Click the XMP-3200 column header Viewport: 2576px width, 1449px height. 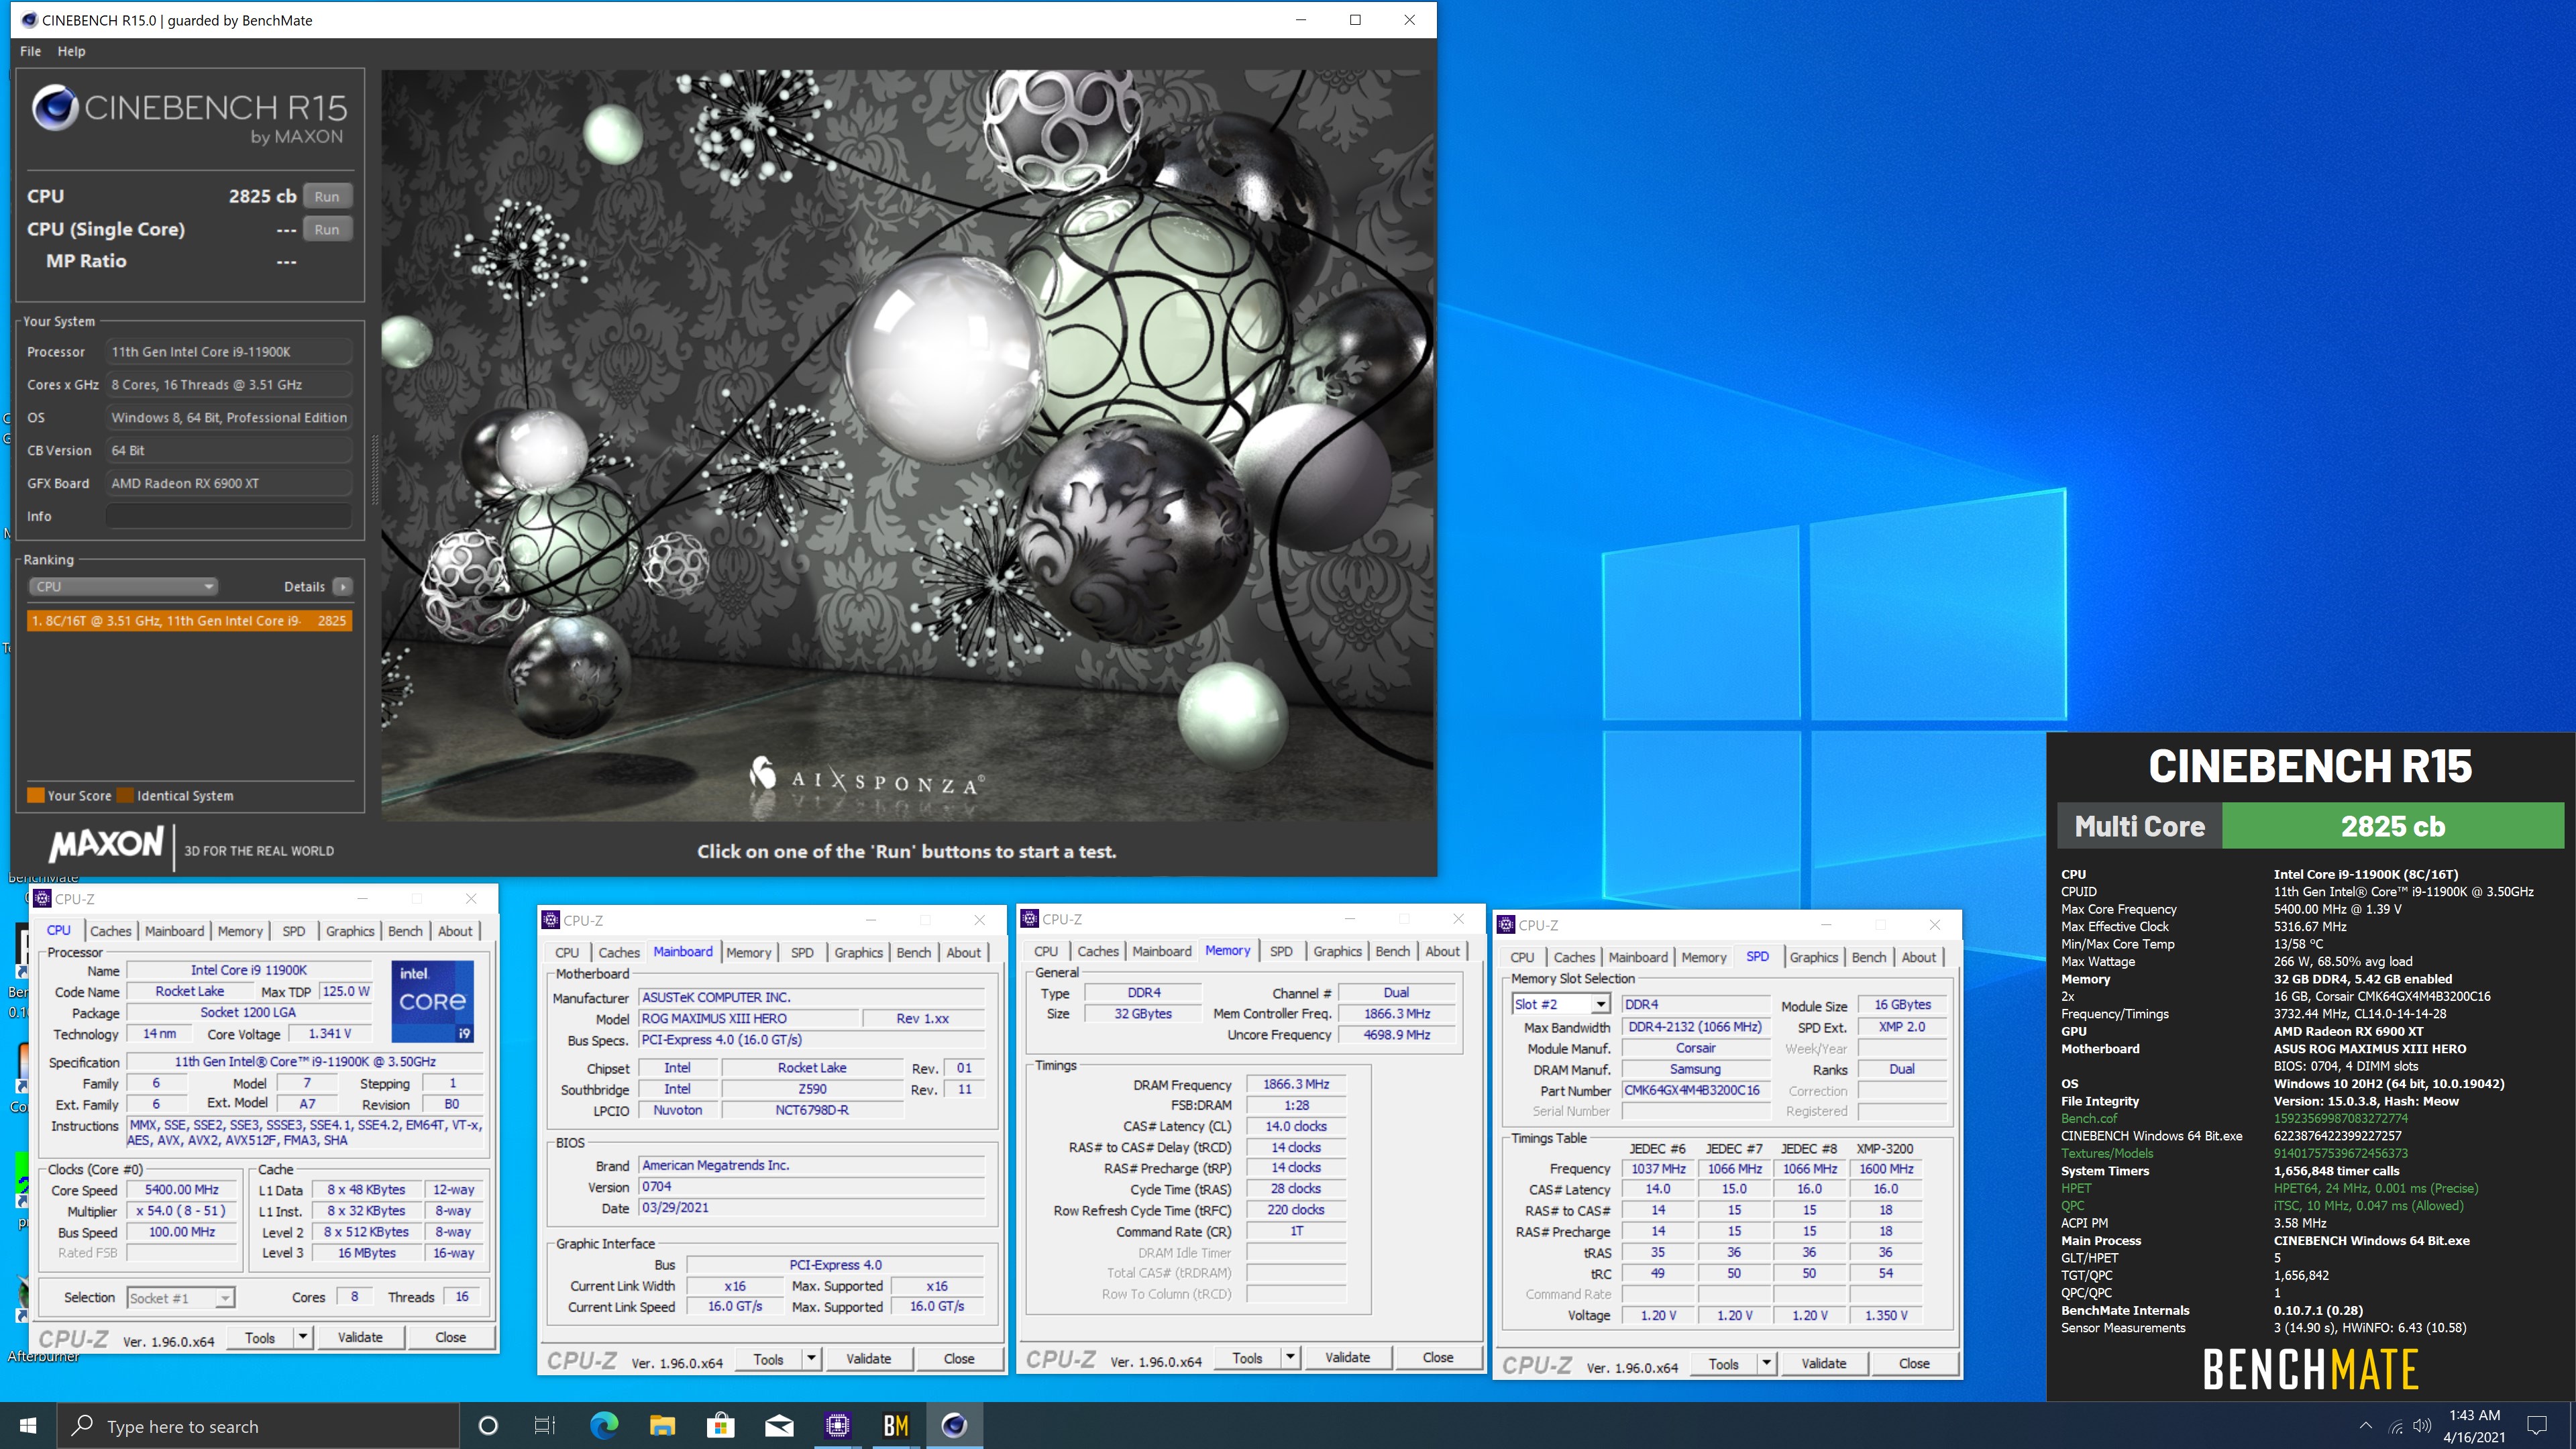point(1885,1148)
